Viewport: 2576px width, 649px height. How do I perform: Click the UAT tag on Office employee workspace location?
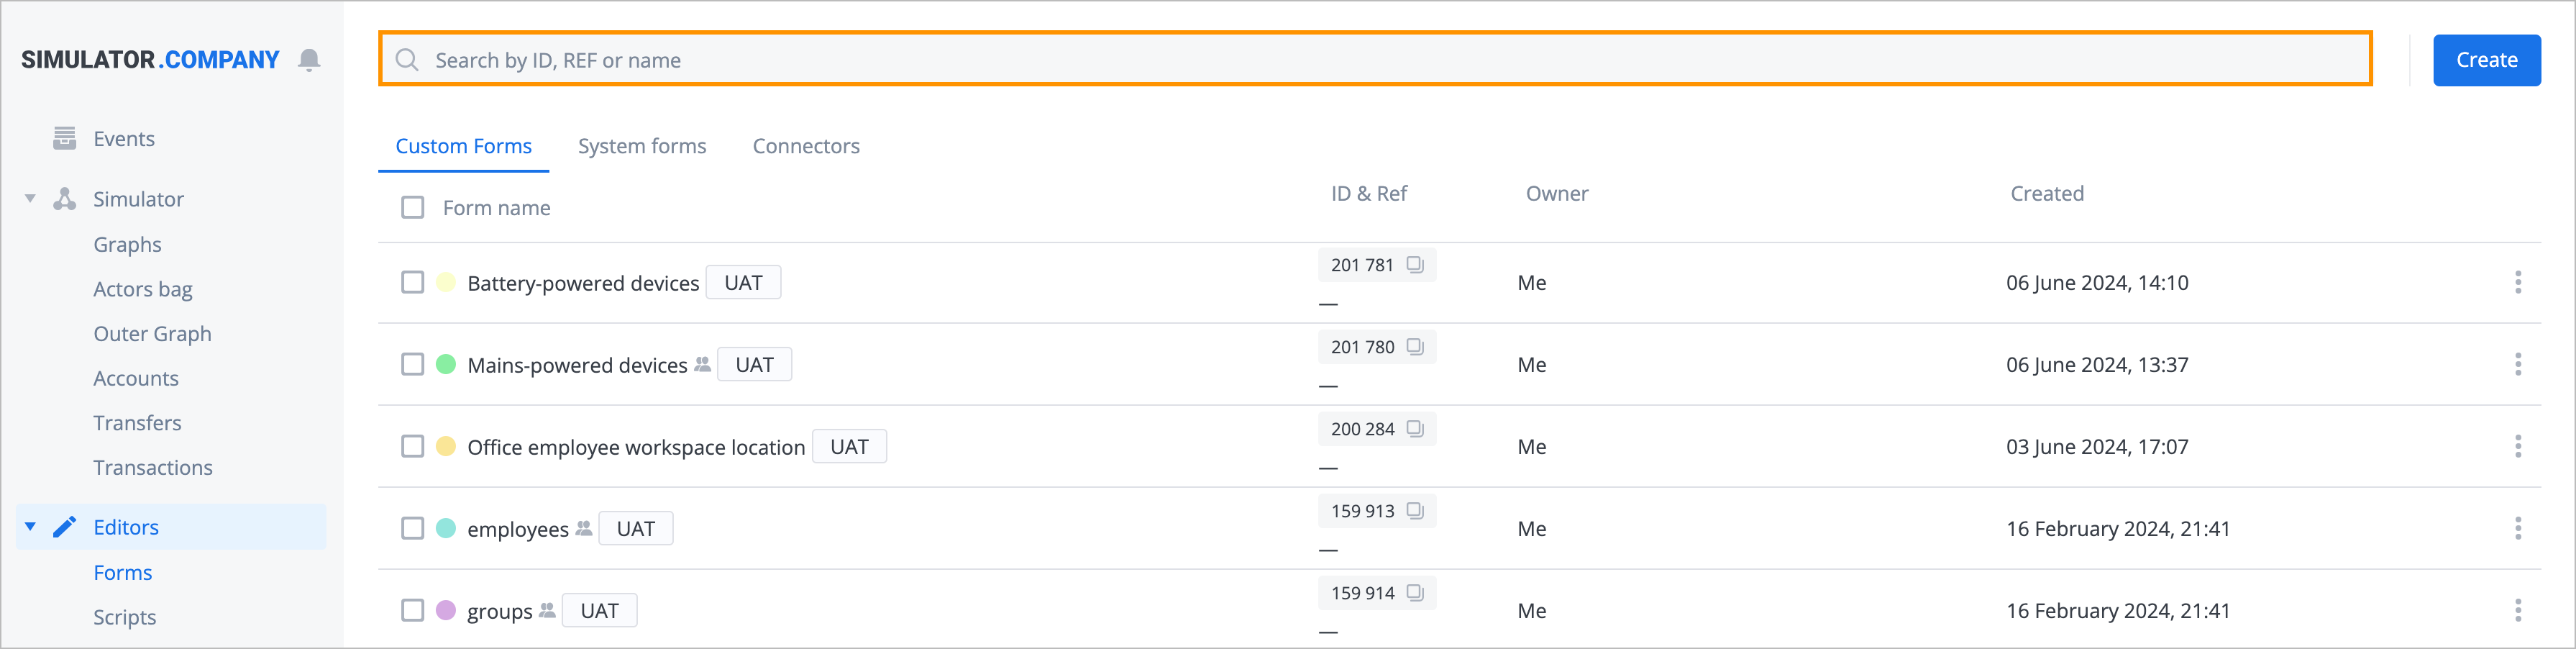[849, 447]
